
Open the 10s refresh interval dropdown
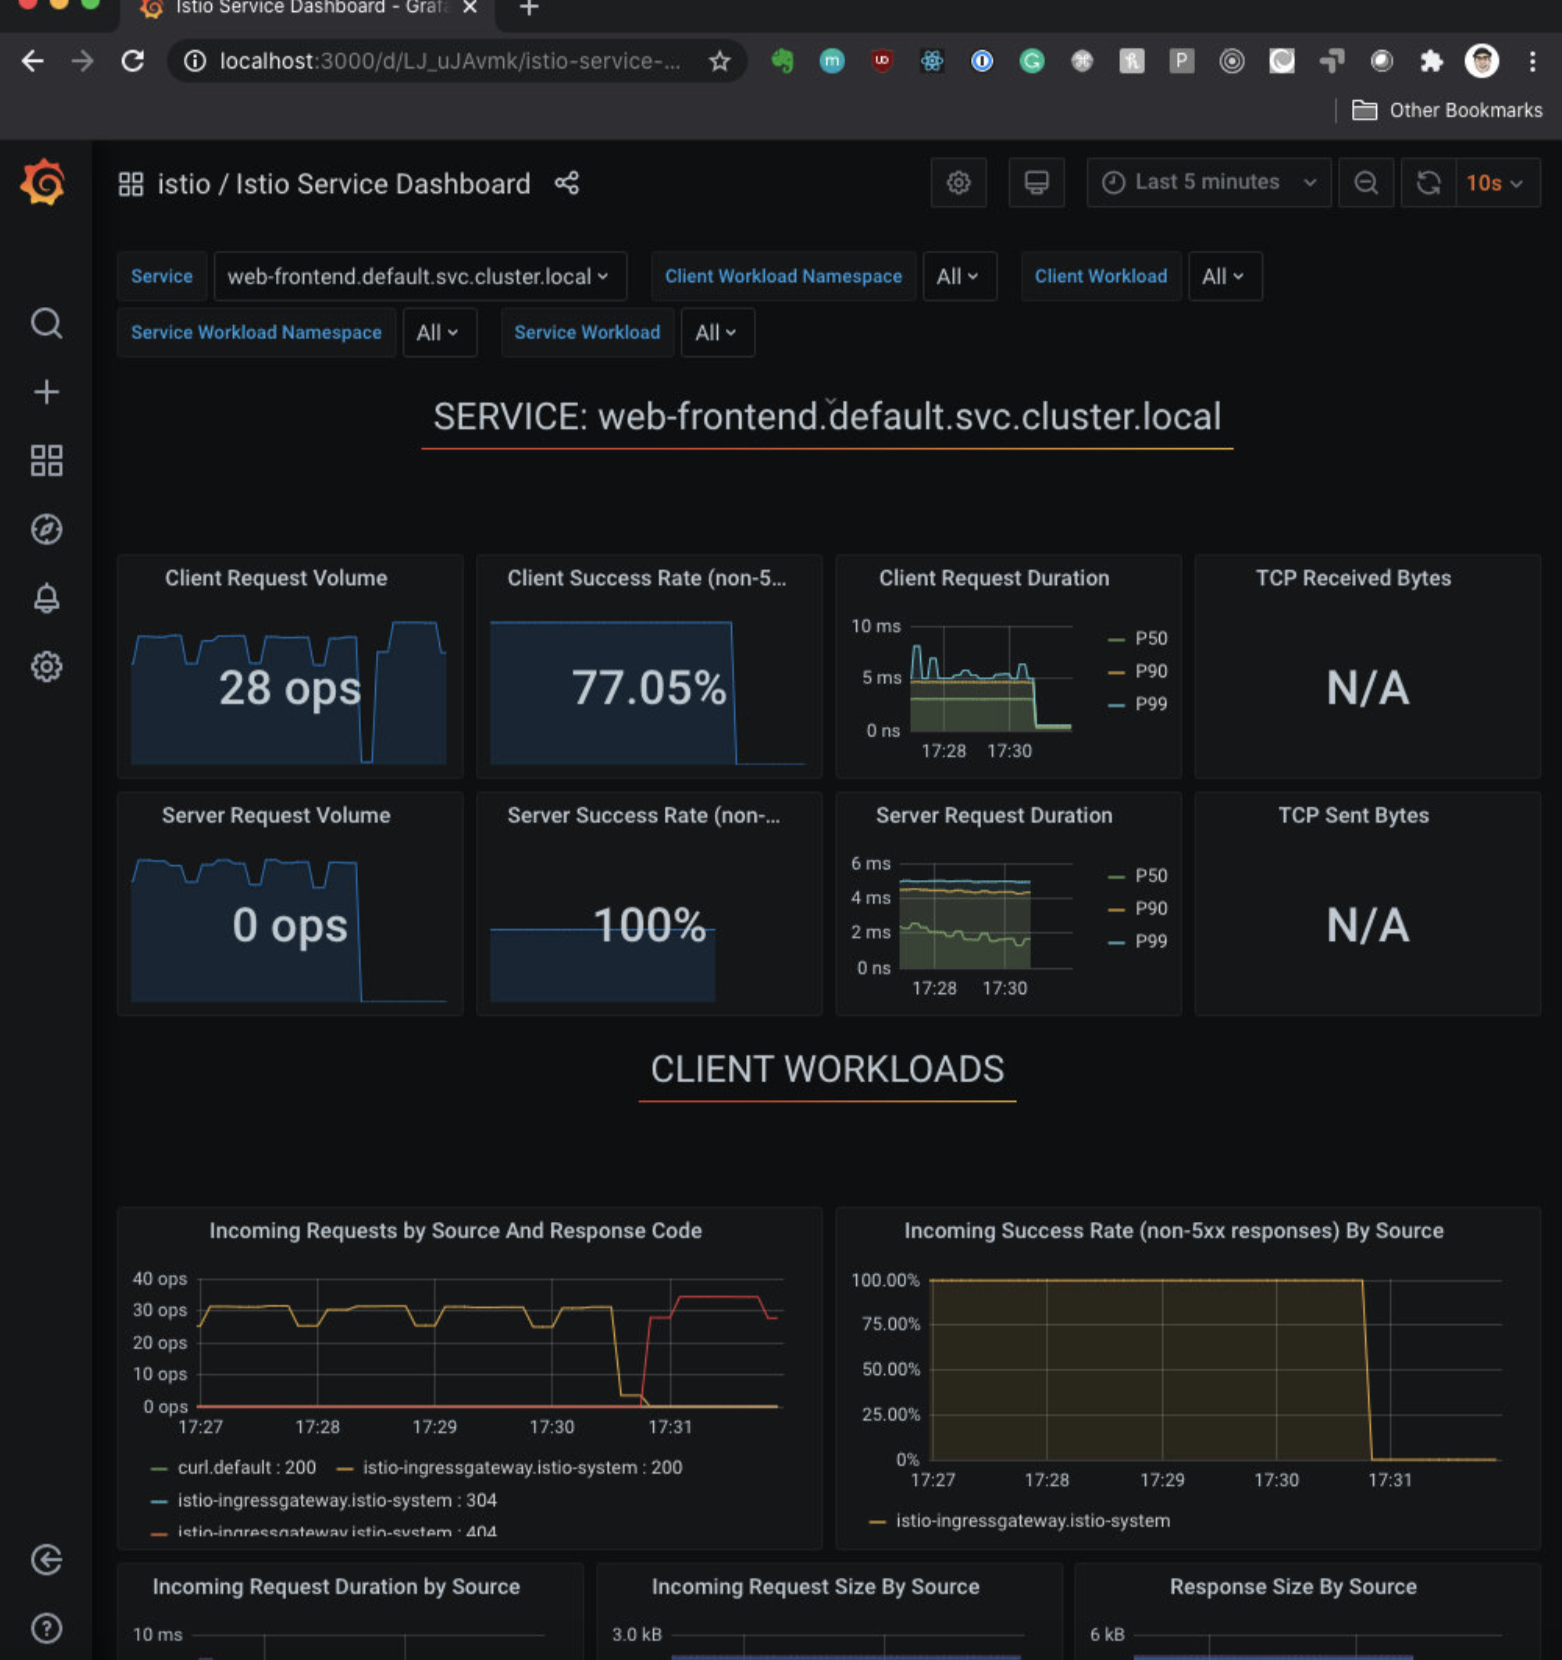click(1497, 183)
